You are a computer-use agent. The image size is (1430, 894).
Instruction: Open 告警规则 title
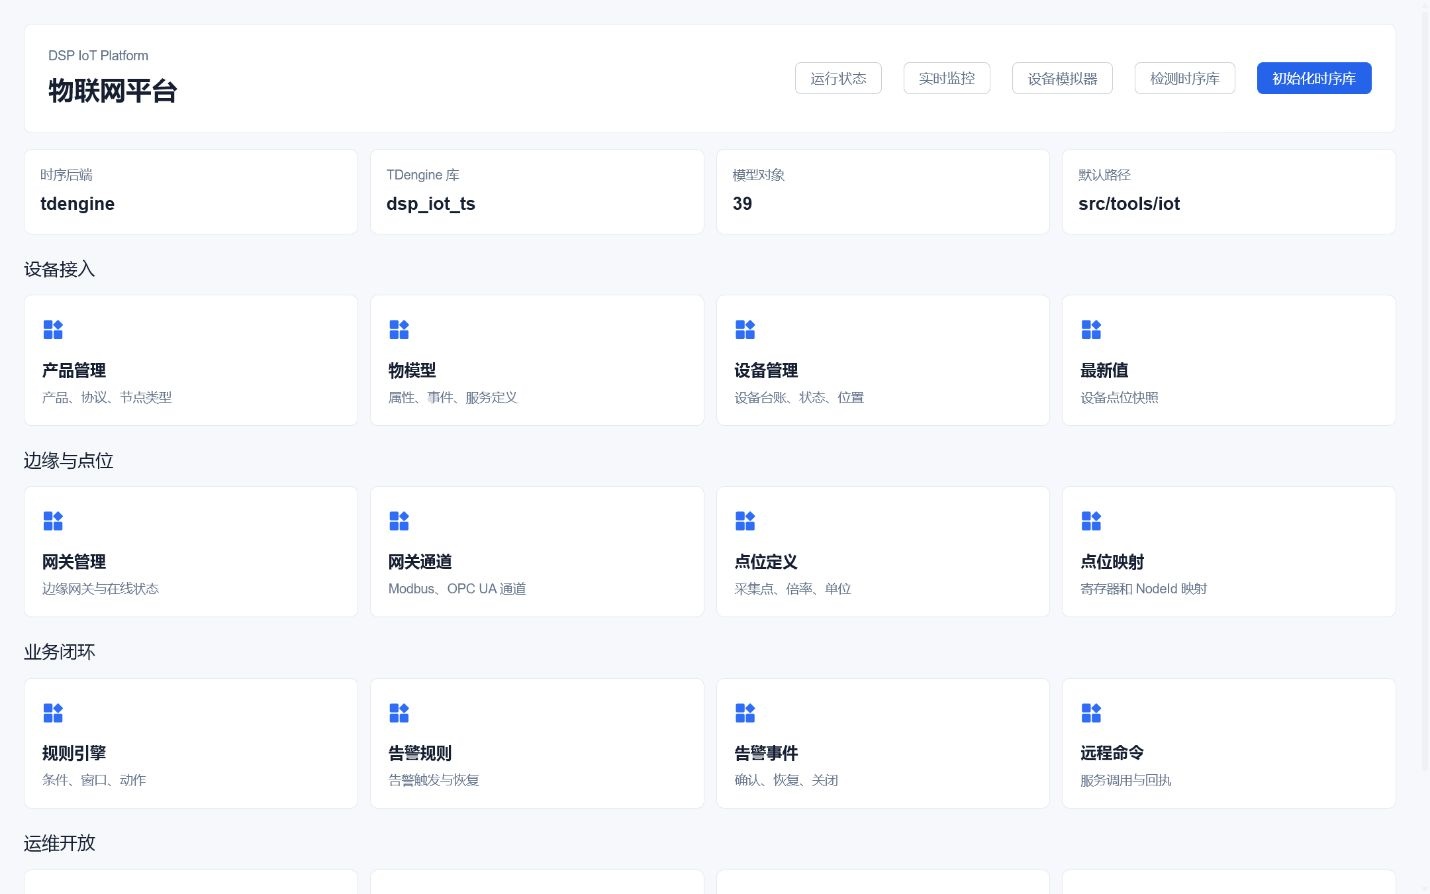pyautogui.click(x=420, y=753)
